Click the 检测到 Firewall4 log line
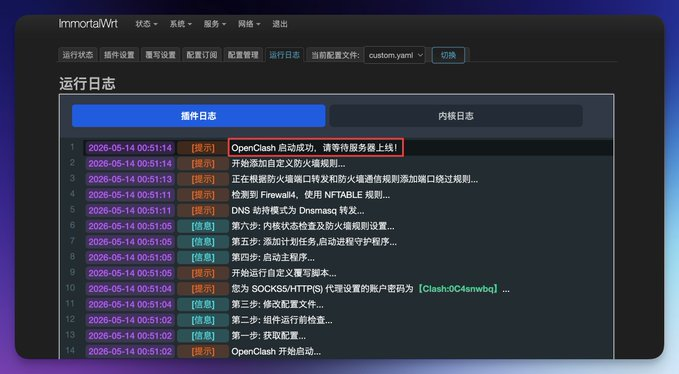Viewport: 679px width, 374px height. tap(310, 195)
